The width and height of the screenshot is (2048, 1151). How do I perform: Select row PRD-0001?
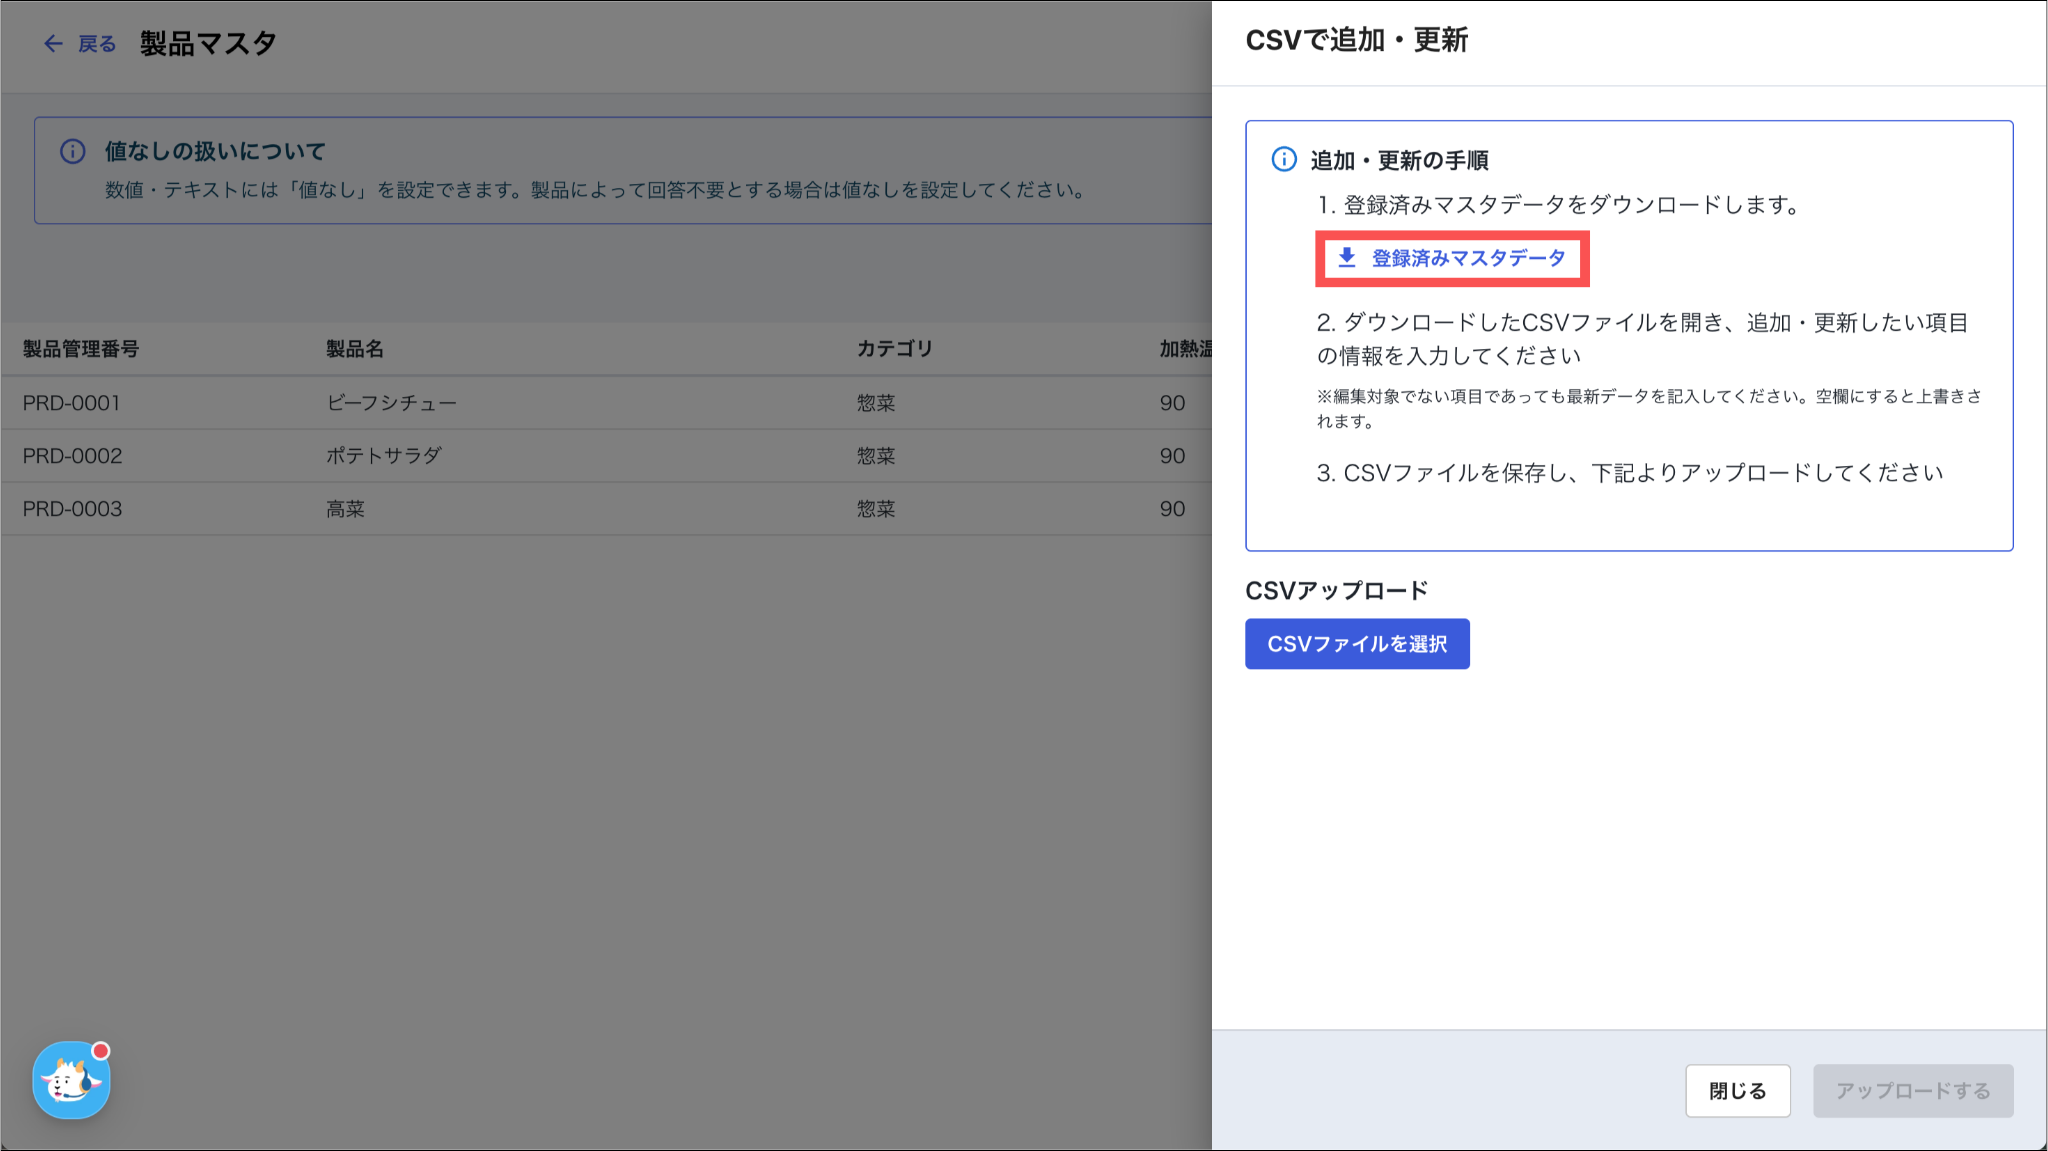click(x=72, y=403)
